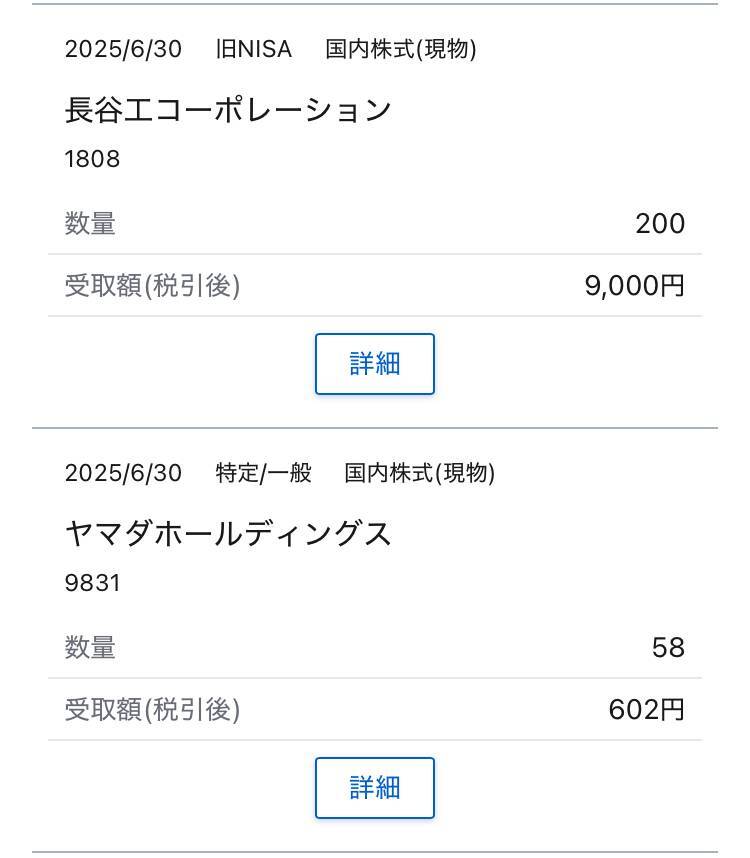Image resolution: width=750 pixels, height=858 pixels.
Task: Click 2025/6/30 date of second entry
Action: click(123, 473)
